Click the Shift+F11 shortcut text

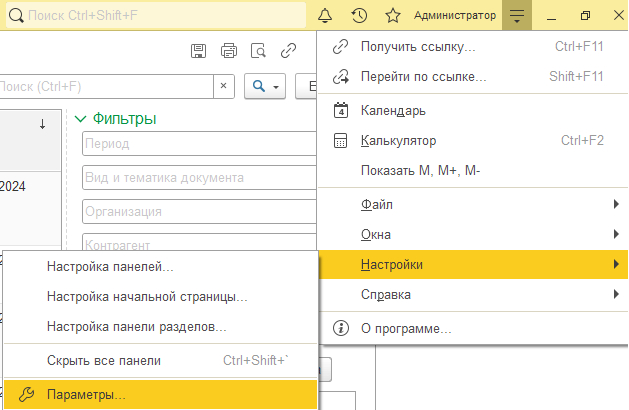point(576,76)
